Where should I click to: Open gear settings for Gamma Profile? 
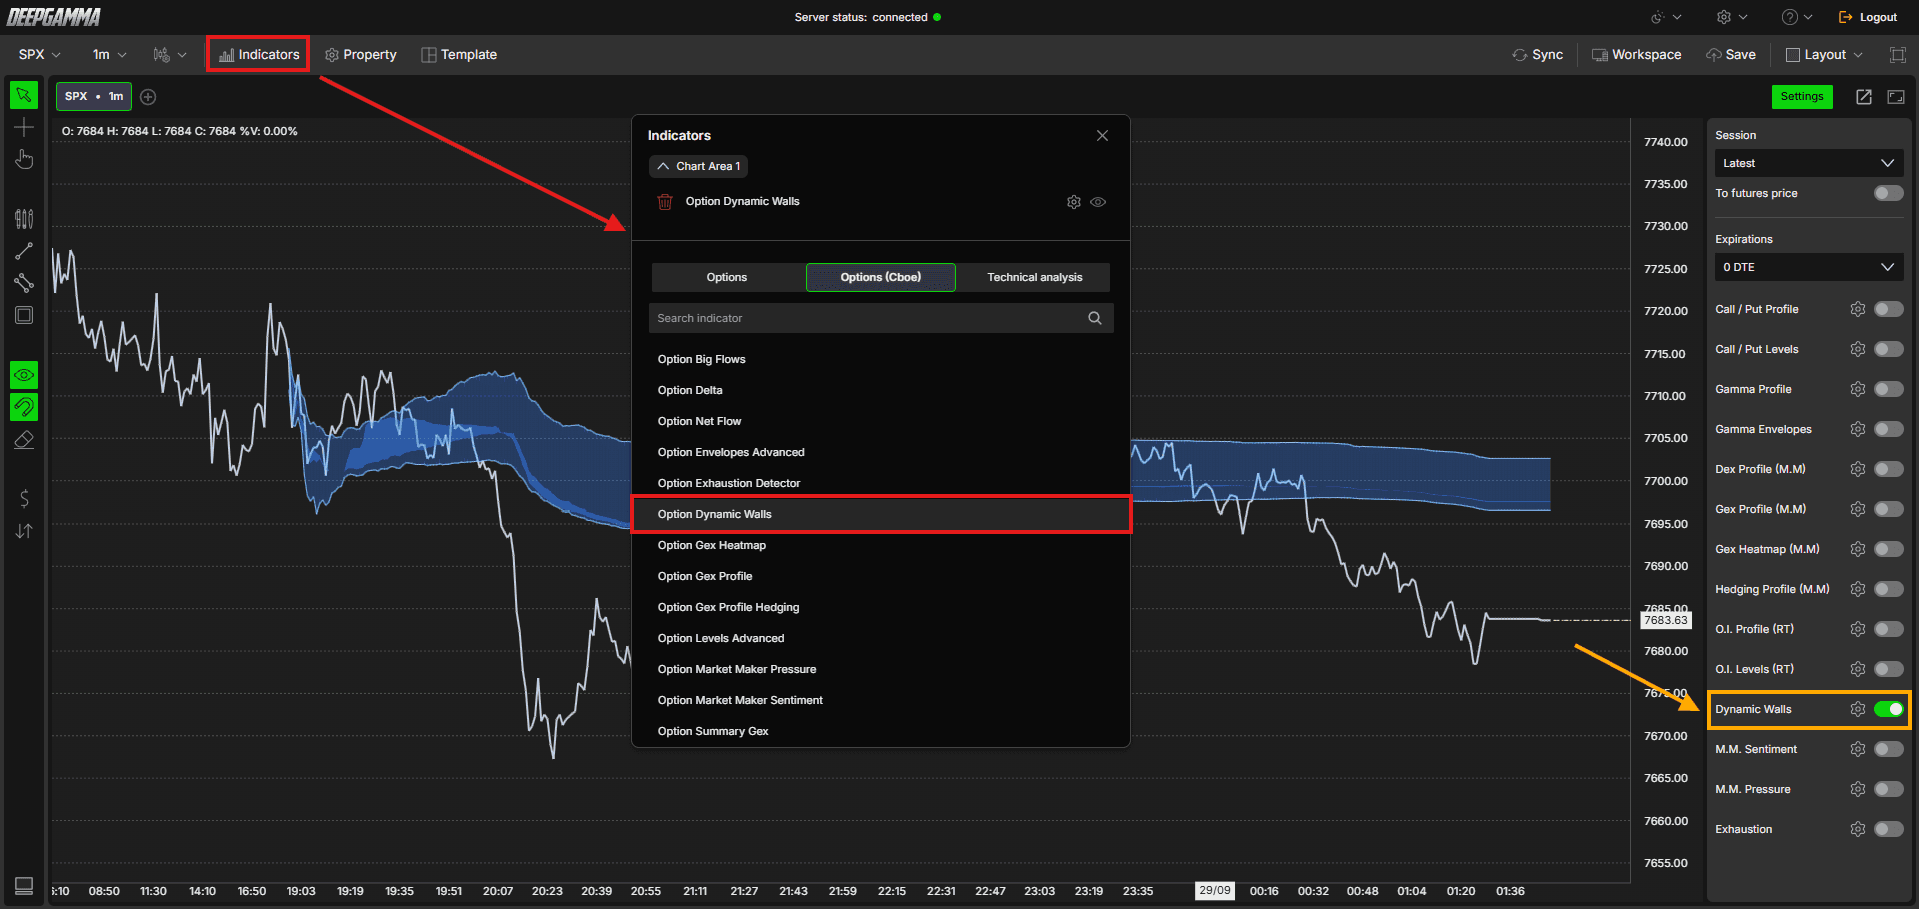coord(1858,389)
